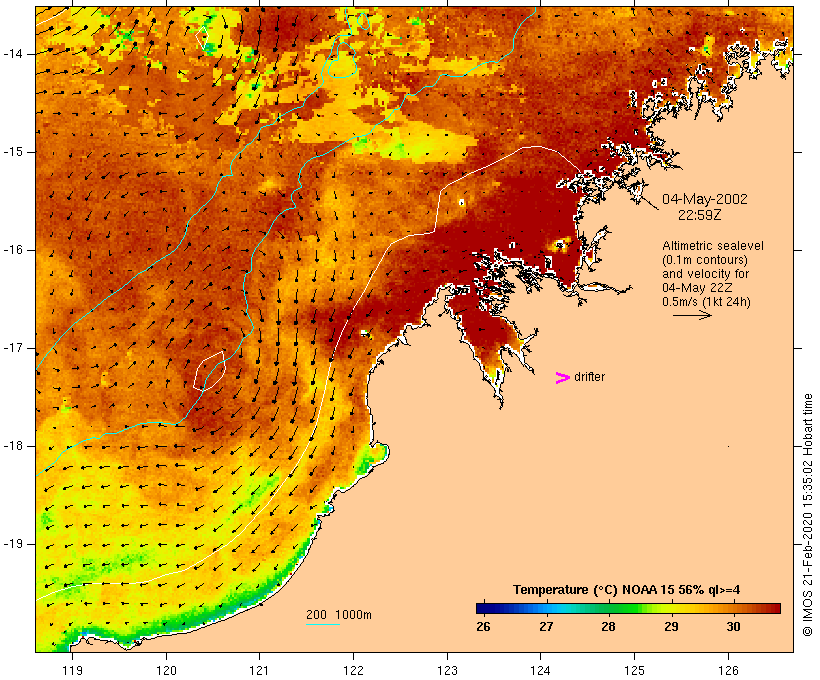Click the cyan depth contour legend line
The height and width of the screenshot is (680, 820).
323,624
